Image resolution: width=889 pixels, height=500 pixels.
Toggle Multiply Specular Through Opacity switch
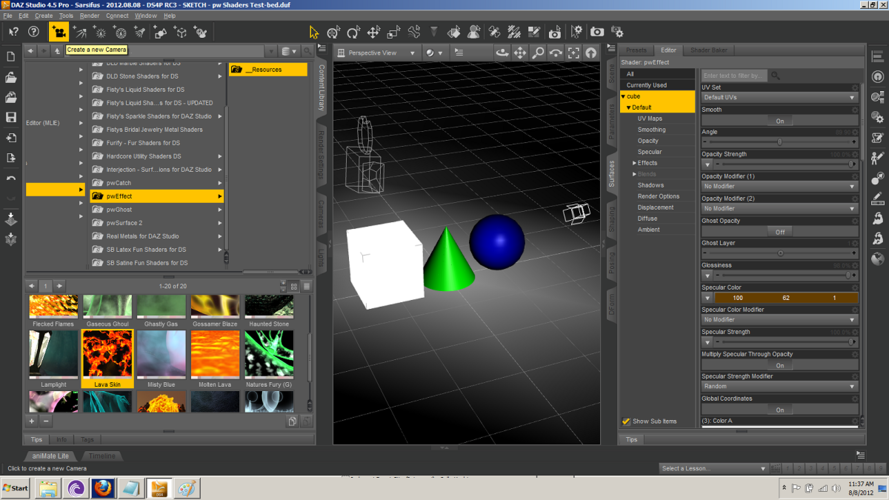780,365
